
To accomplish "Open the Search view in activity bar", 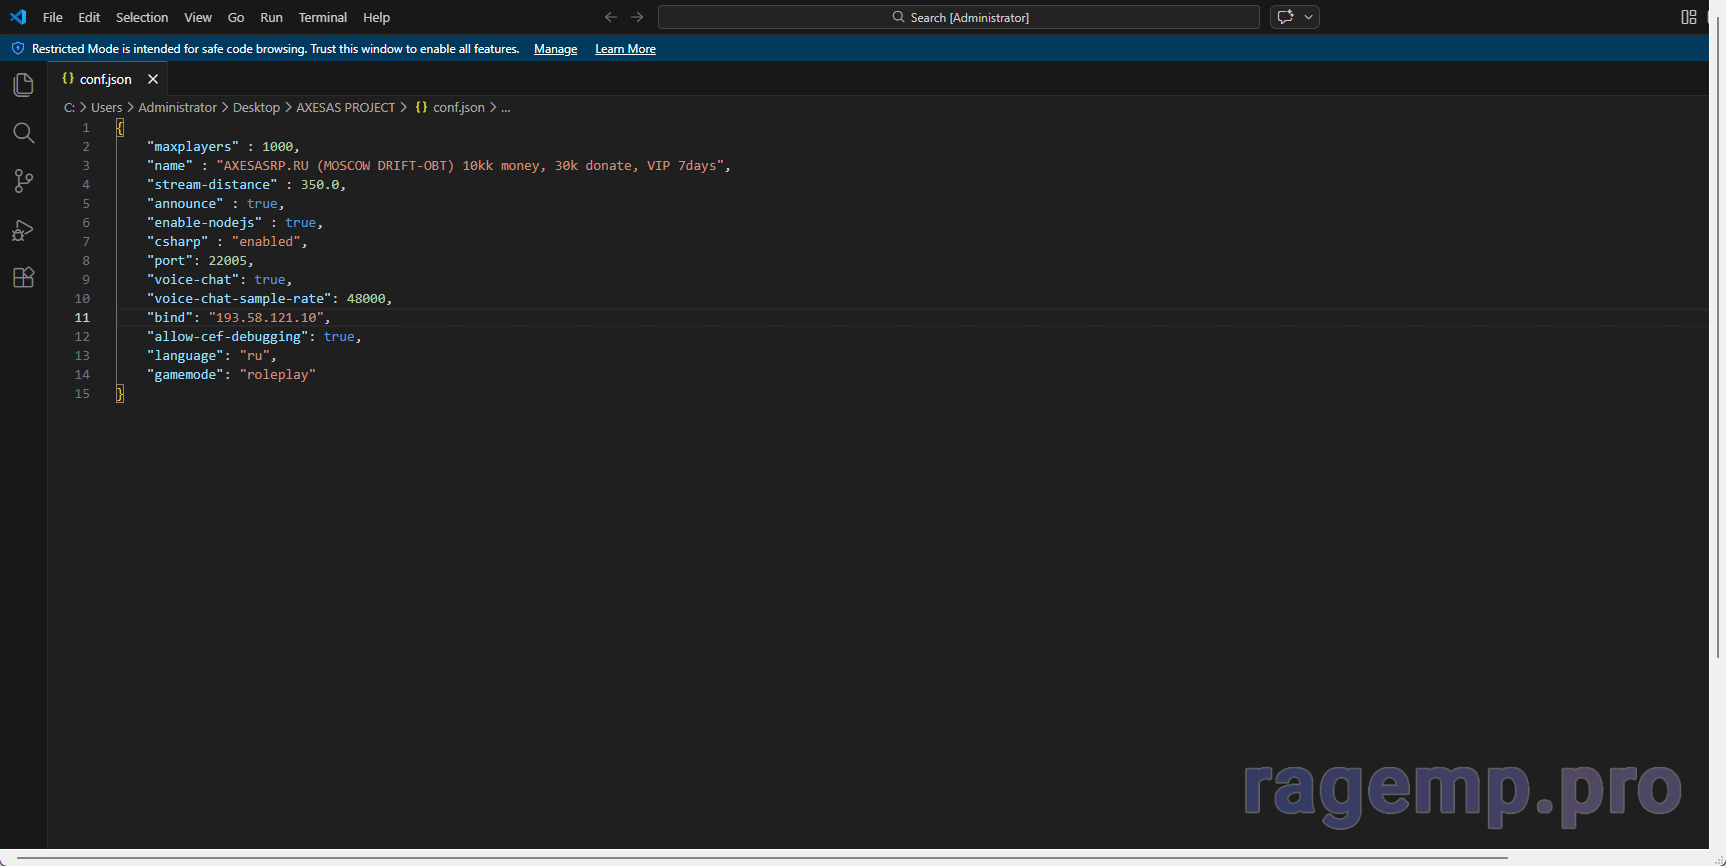I will pyautogui.click(x=23, y=133).
